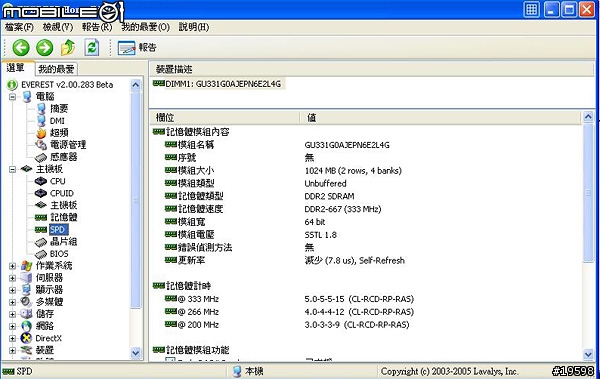Click the 伺服器 icon in the tree
This screenshot has height=379, width=600.
pos(26,278)
